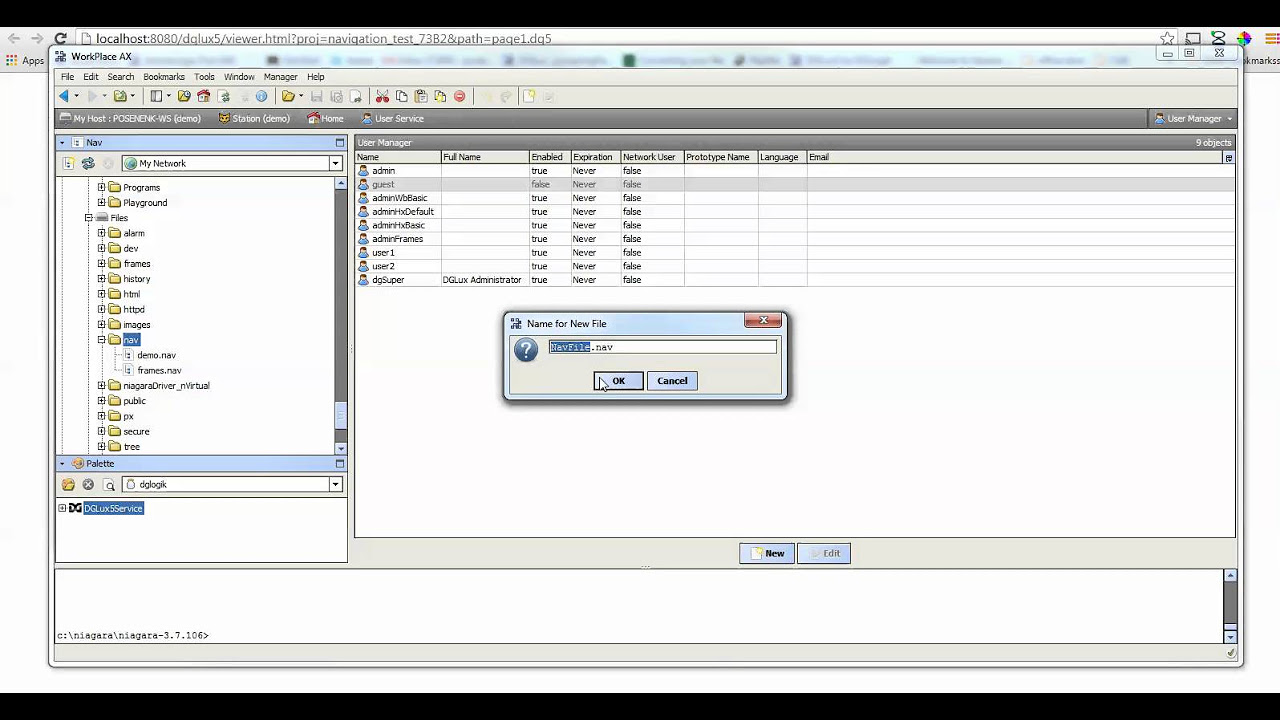Click the search magnifier icon in the Palette
1280x720 pixels.
[110, 485]
